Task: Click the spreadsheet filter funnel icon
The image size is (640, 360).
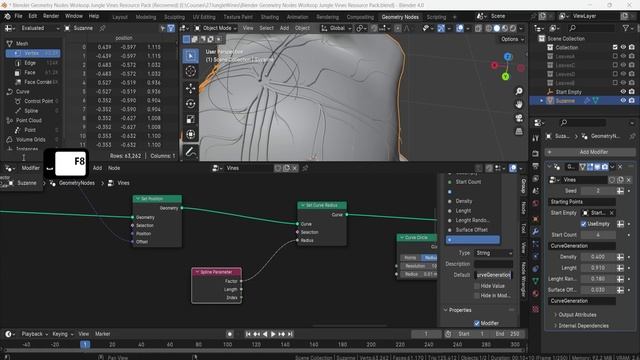Action: click(x=171, y=28)
